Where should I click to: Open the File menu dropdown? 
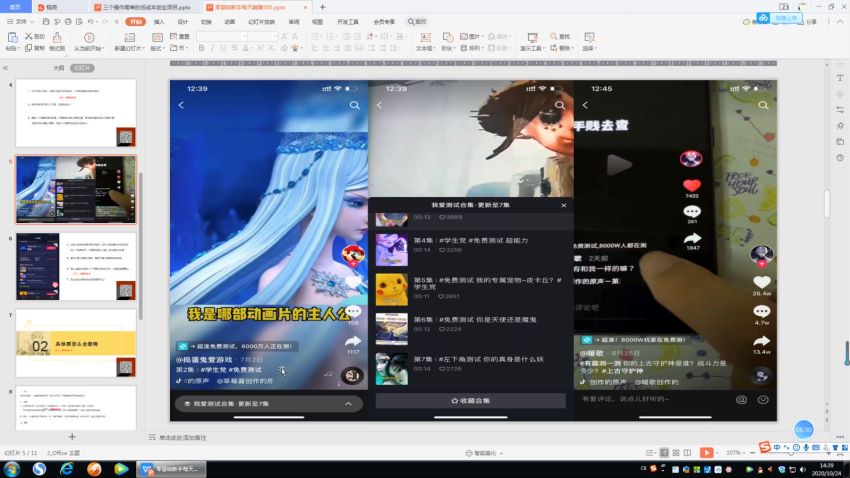tap(21, 22)
